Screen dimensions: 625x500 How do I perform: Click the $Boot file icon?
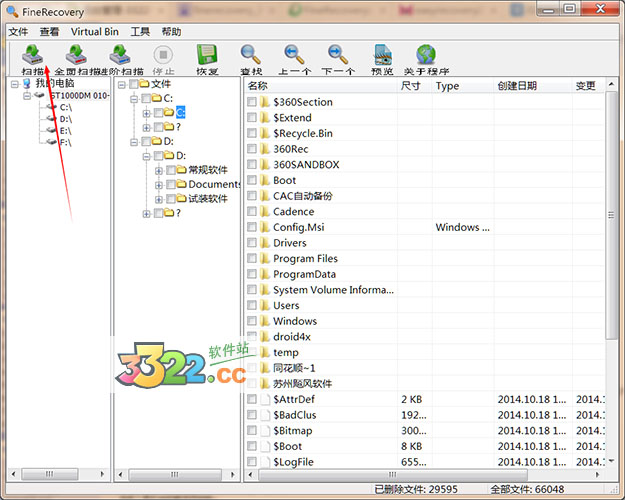[265, 446]
